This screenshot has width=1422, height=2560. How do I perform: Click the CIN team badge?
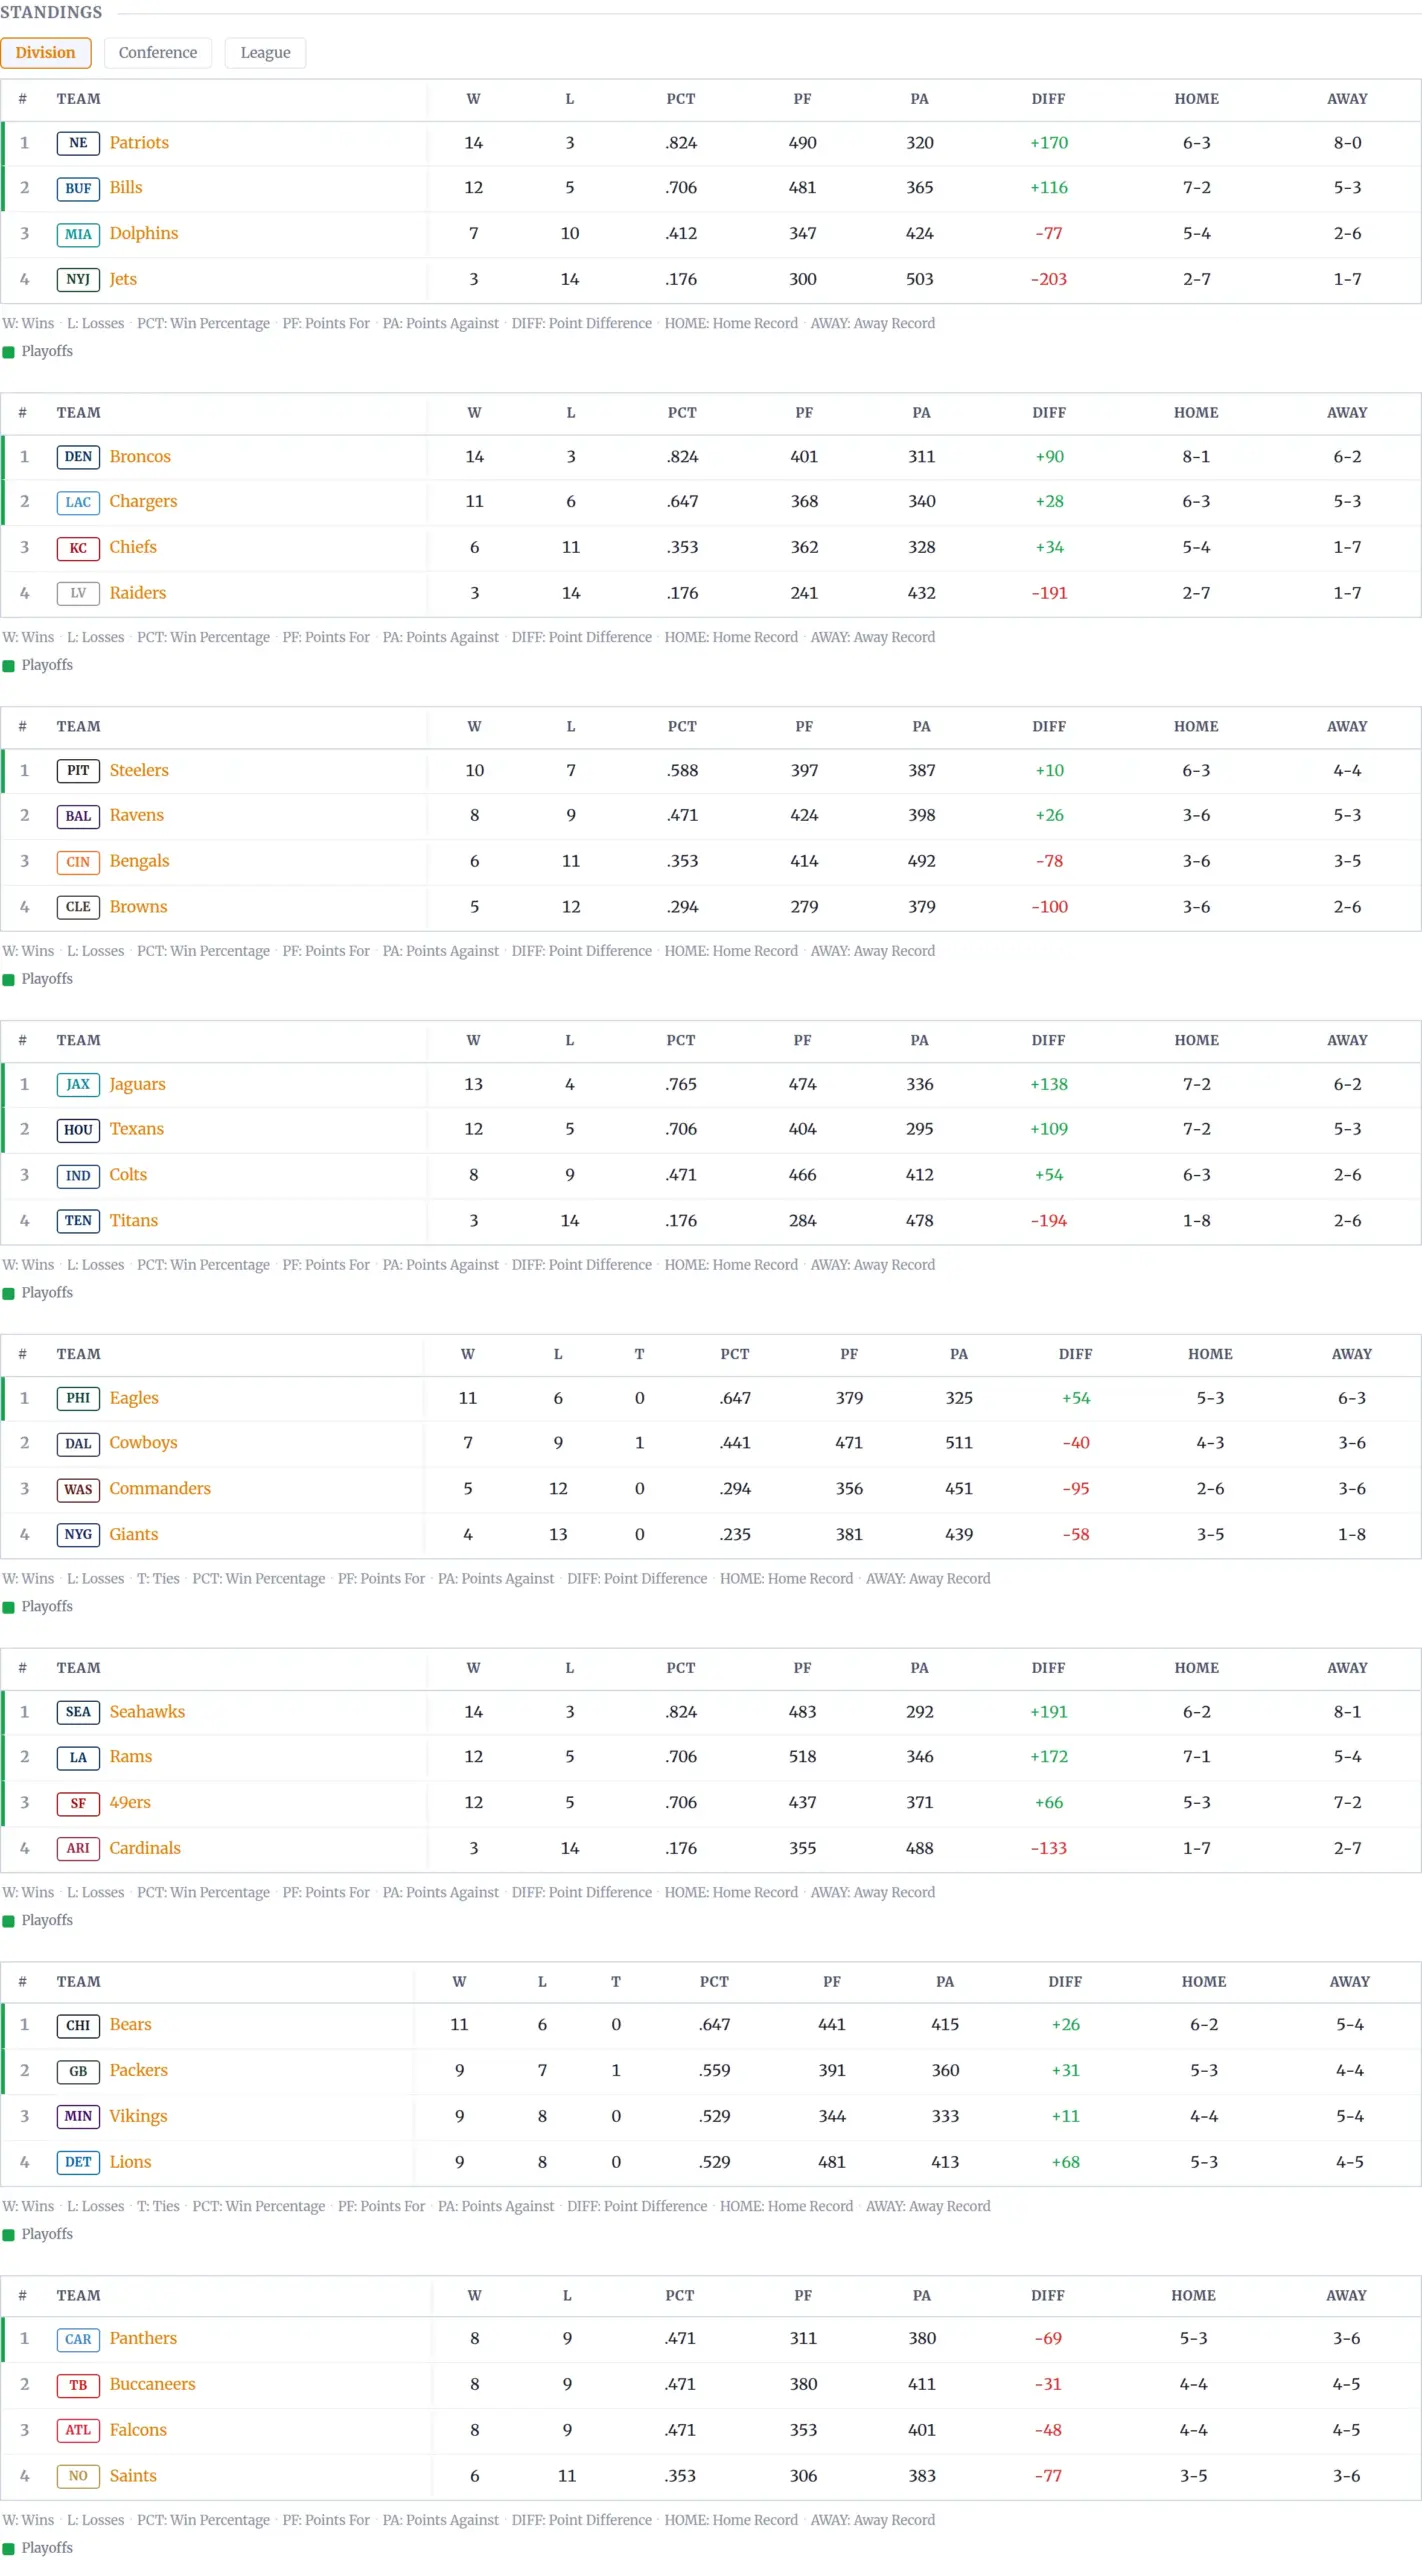coord(78,862)
